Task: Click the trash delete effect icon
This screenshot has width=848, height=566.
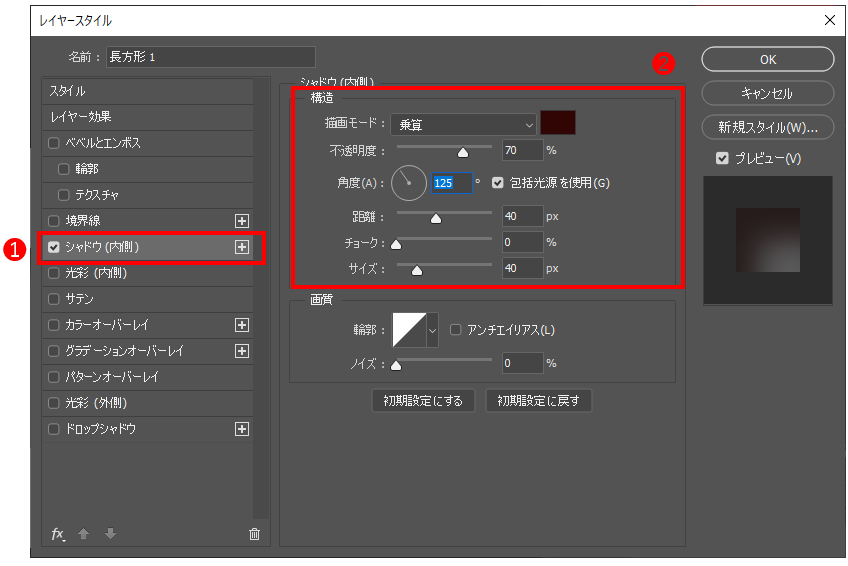Action: pos(254,534)
